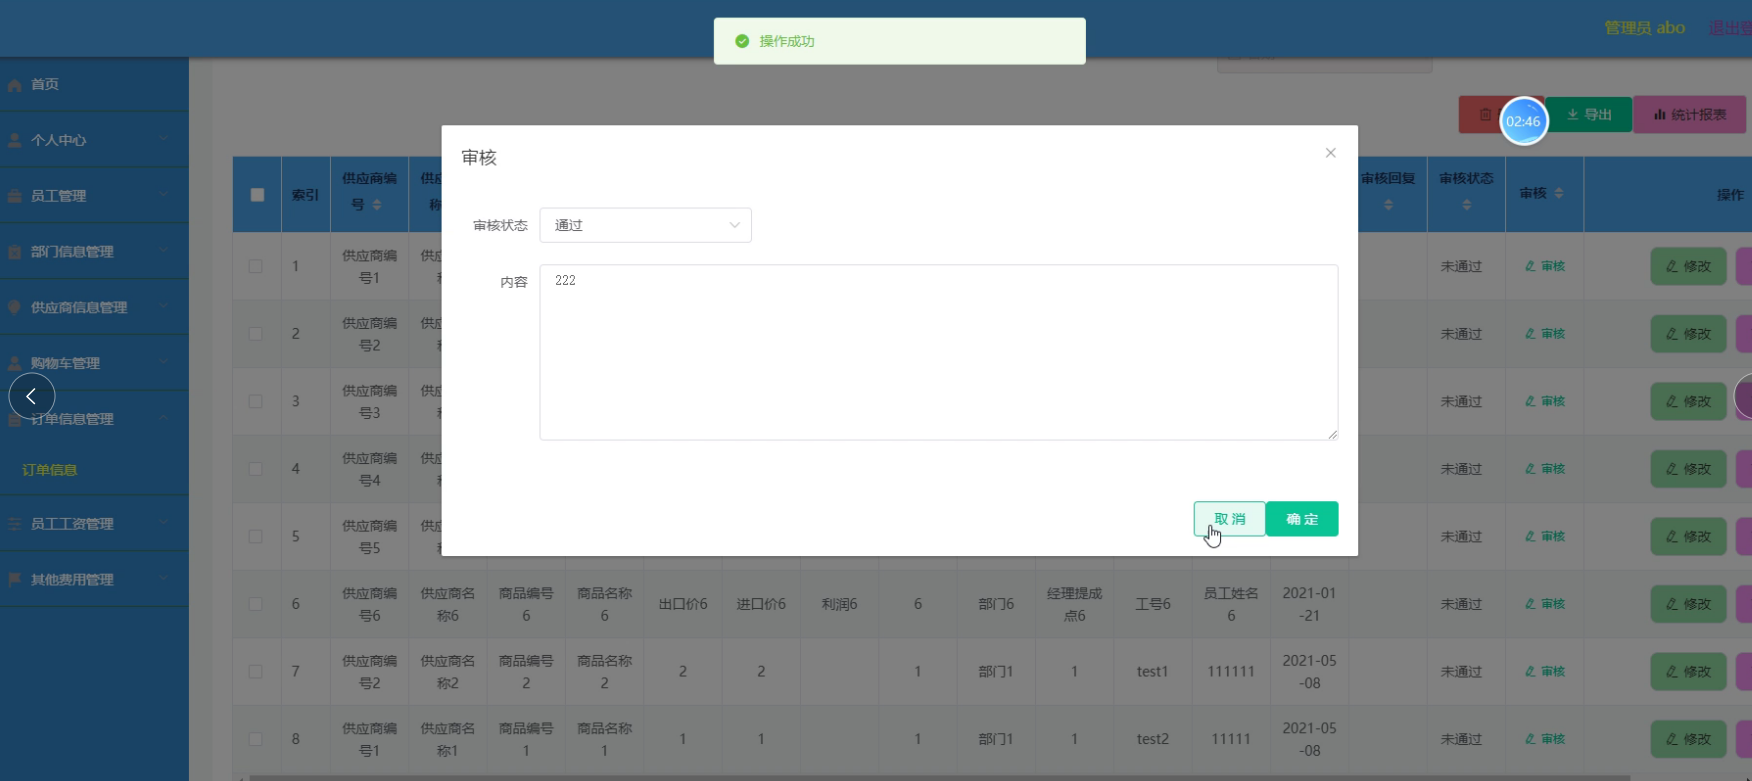Toggle the select-all checkbox in table header

click(x=257, y=195)
